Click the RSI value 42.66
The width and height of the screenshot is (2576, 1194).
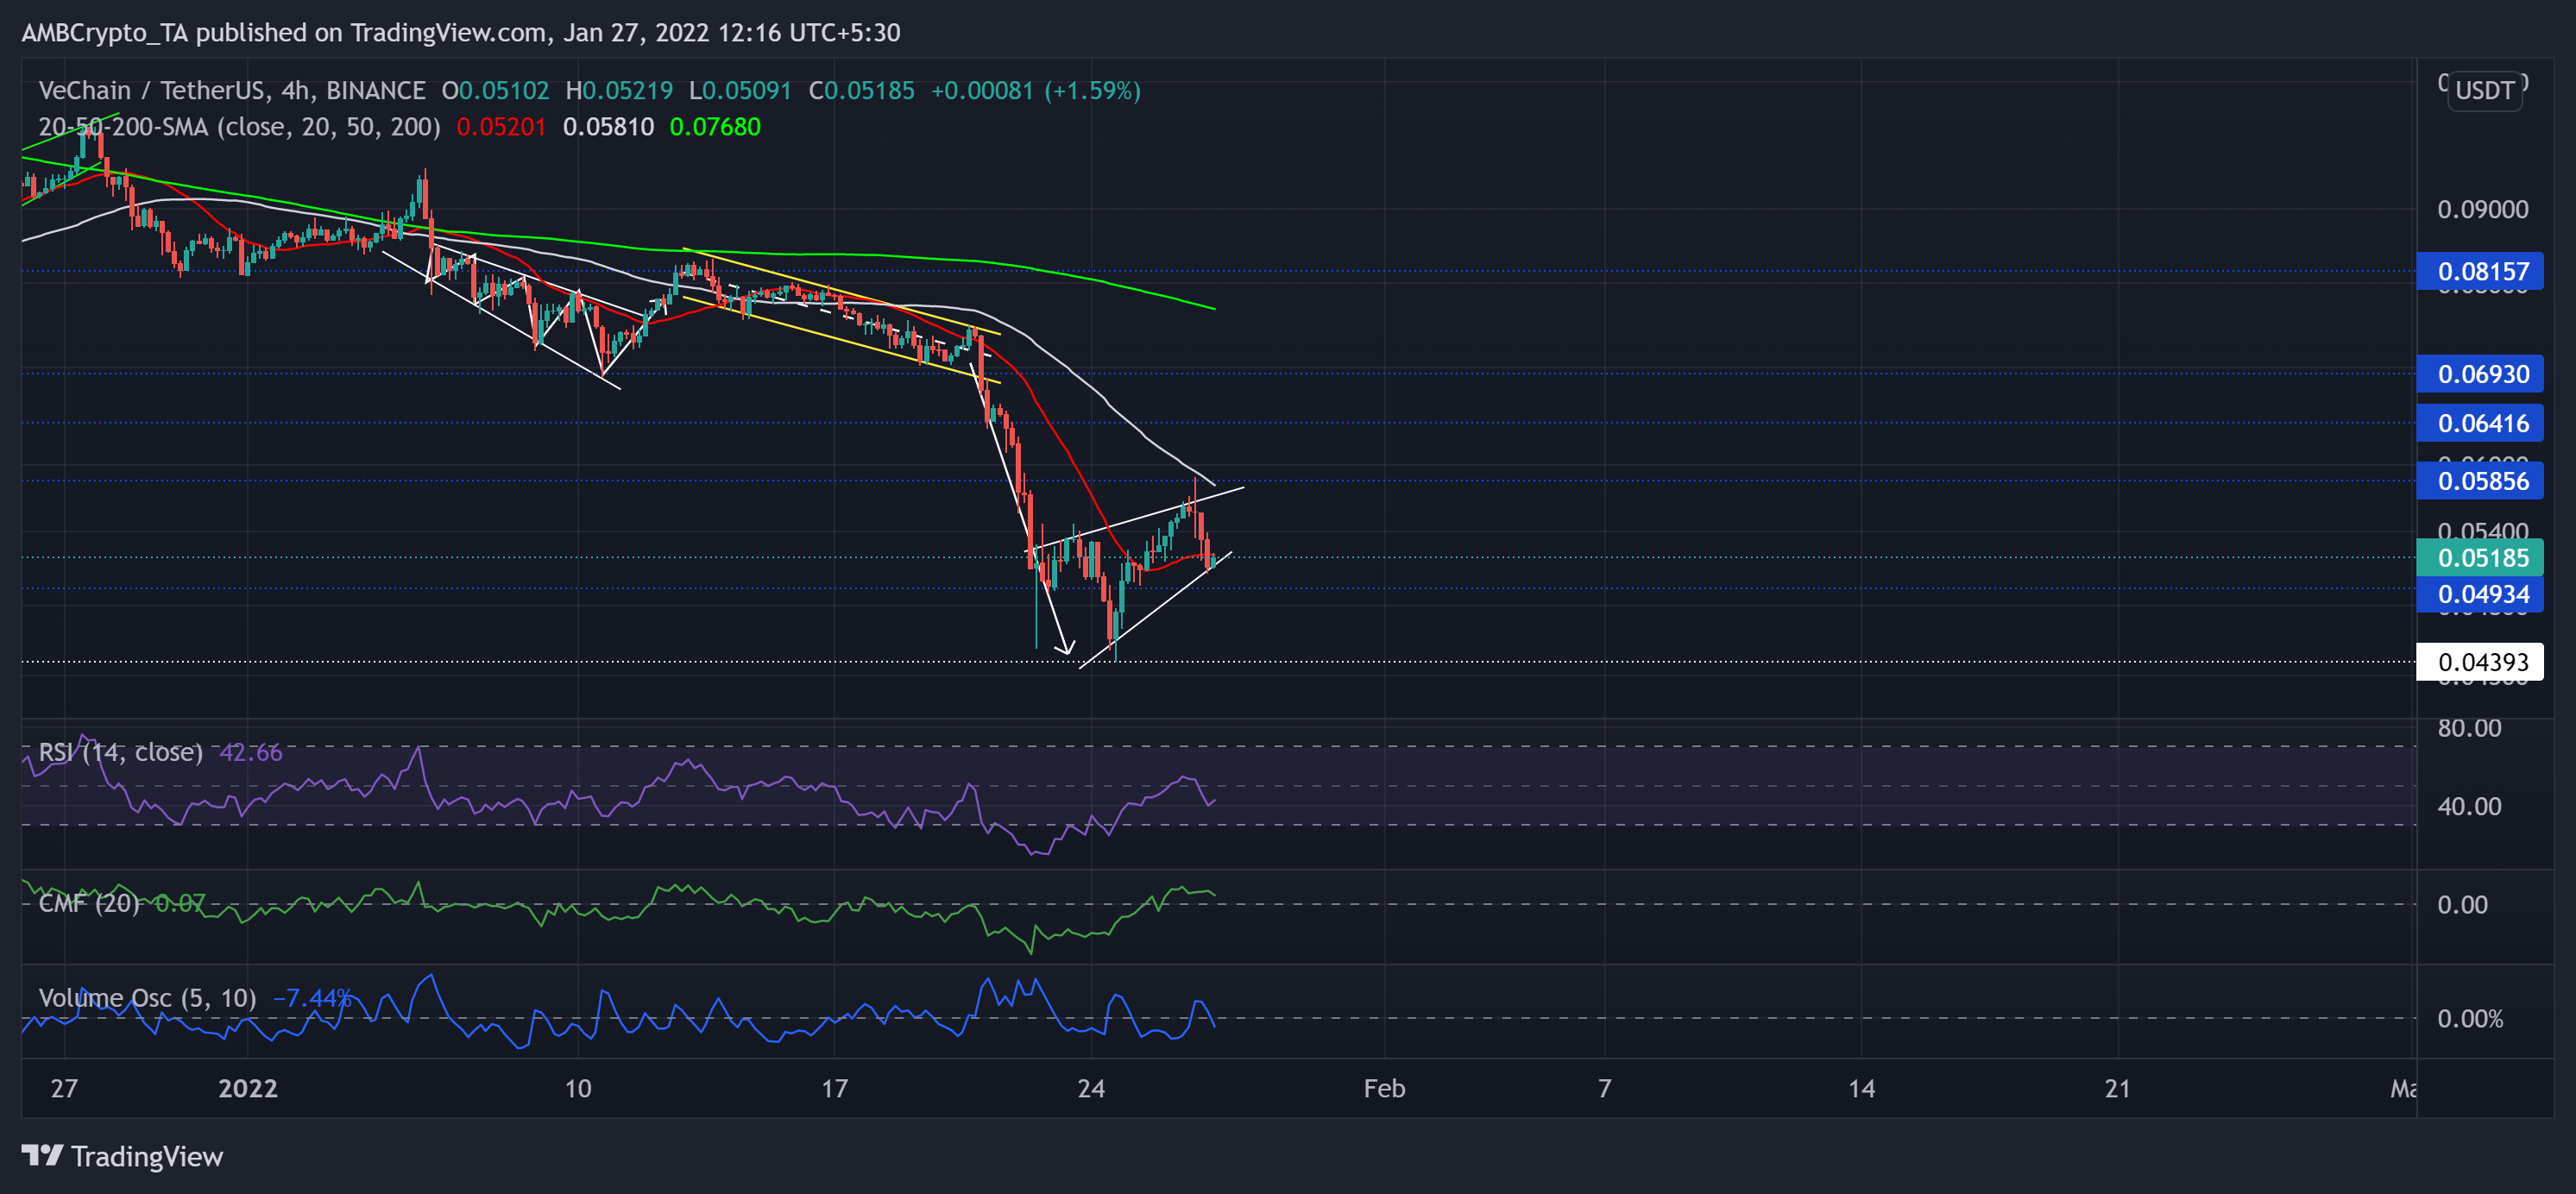tap(251, 752)
